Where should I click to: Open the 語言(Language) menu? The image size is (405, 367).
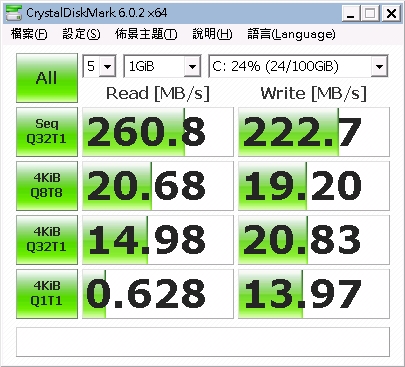(x=291, y=34)
